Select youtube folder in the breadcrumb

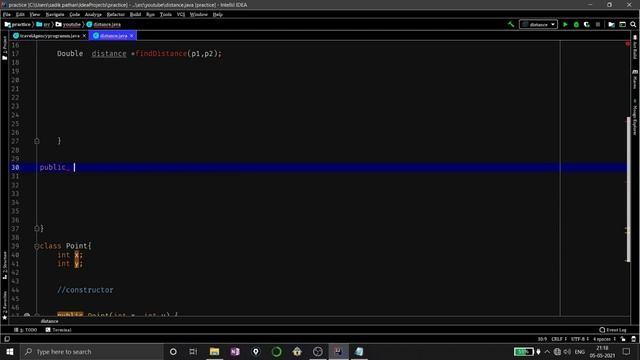68,24
